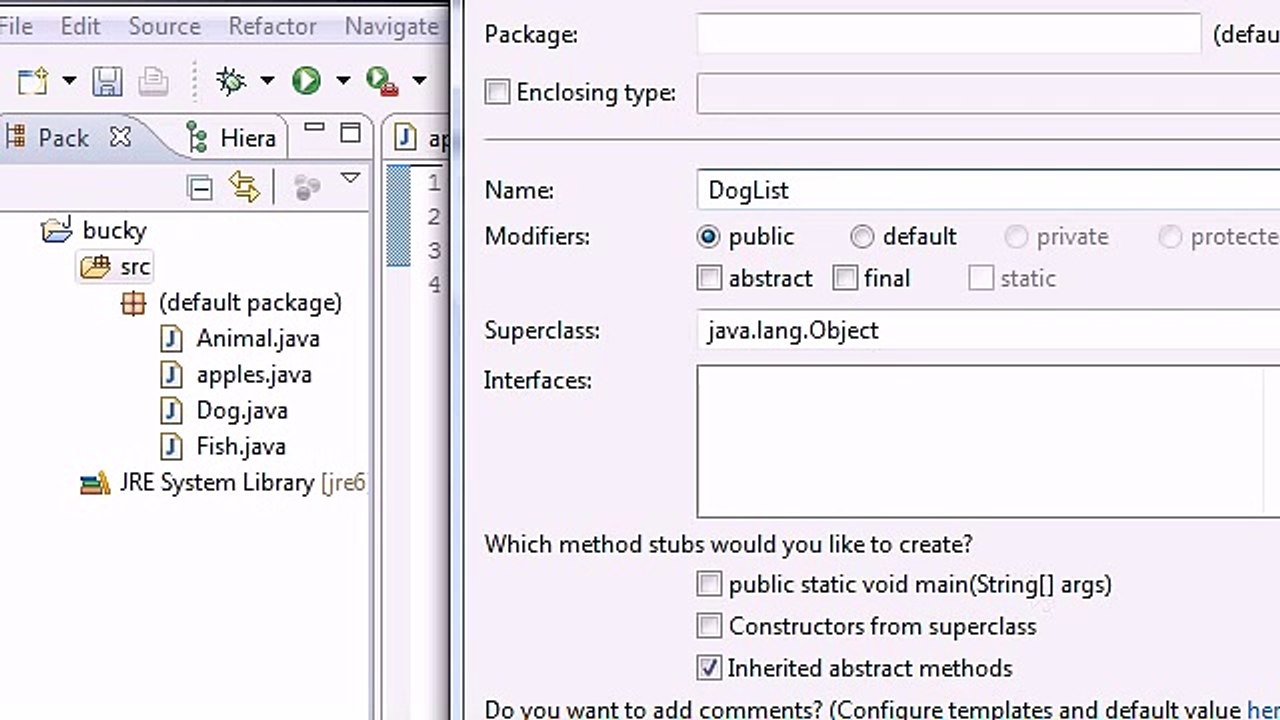Select the public modifier radio button

pyautogui.click(x=709, y=237)
